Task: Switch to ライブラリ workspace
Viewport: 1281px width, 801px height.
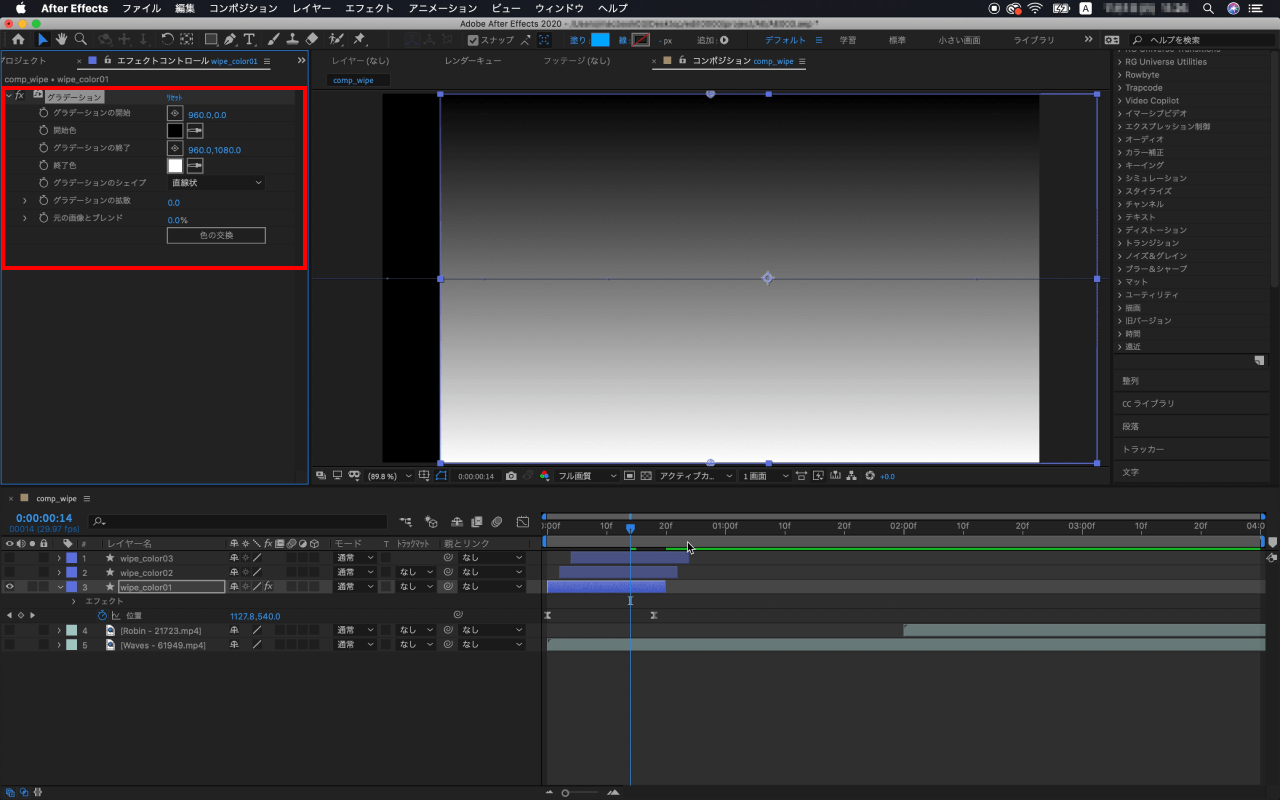Action: pos(1034,40)
